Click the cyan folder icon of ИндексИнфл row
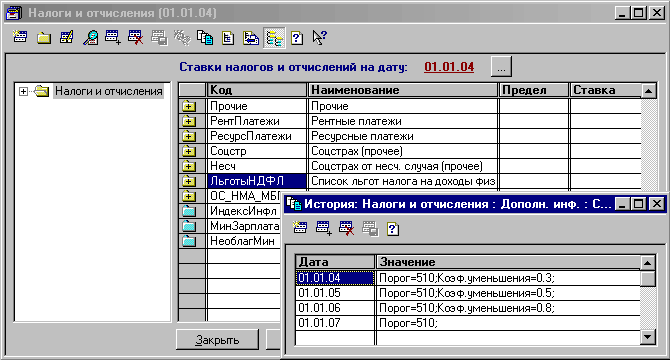This screenshot has width=670, height=360. click(x=188, y=211)
